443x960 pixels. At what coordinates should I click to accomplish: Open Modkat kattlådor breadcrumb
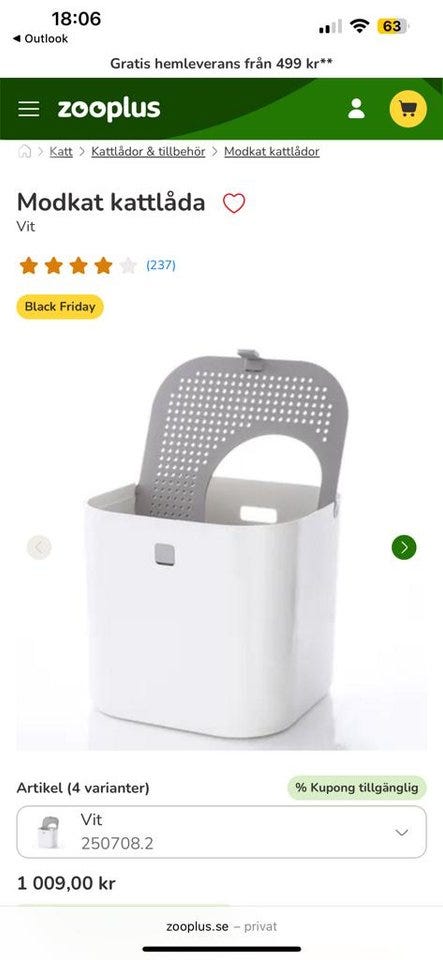tap(272, 151)
